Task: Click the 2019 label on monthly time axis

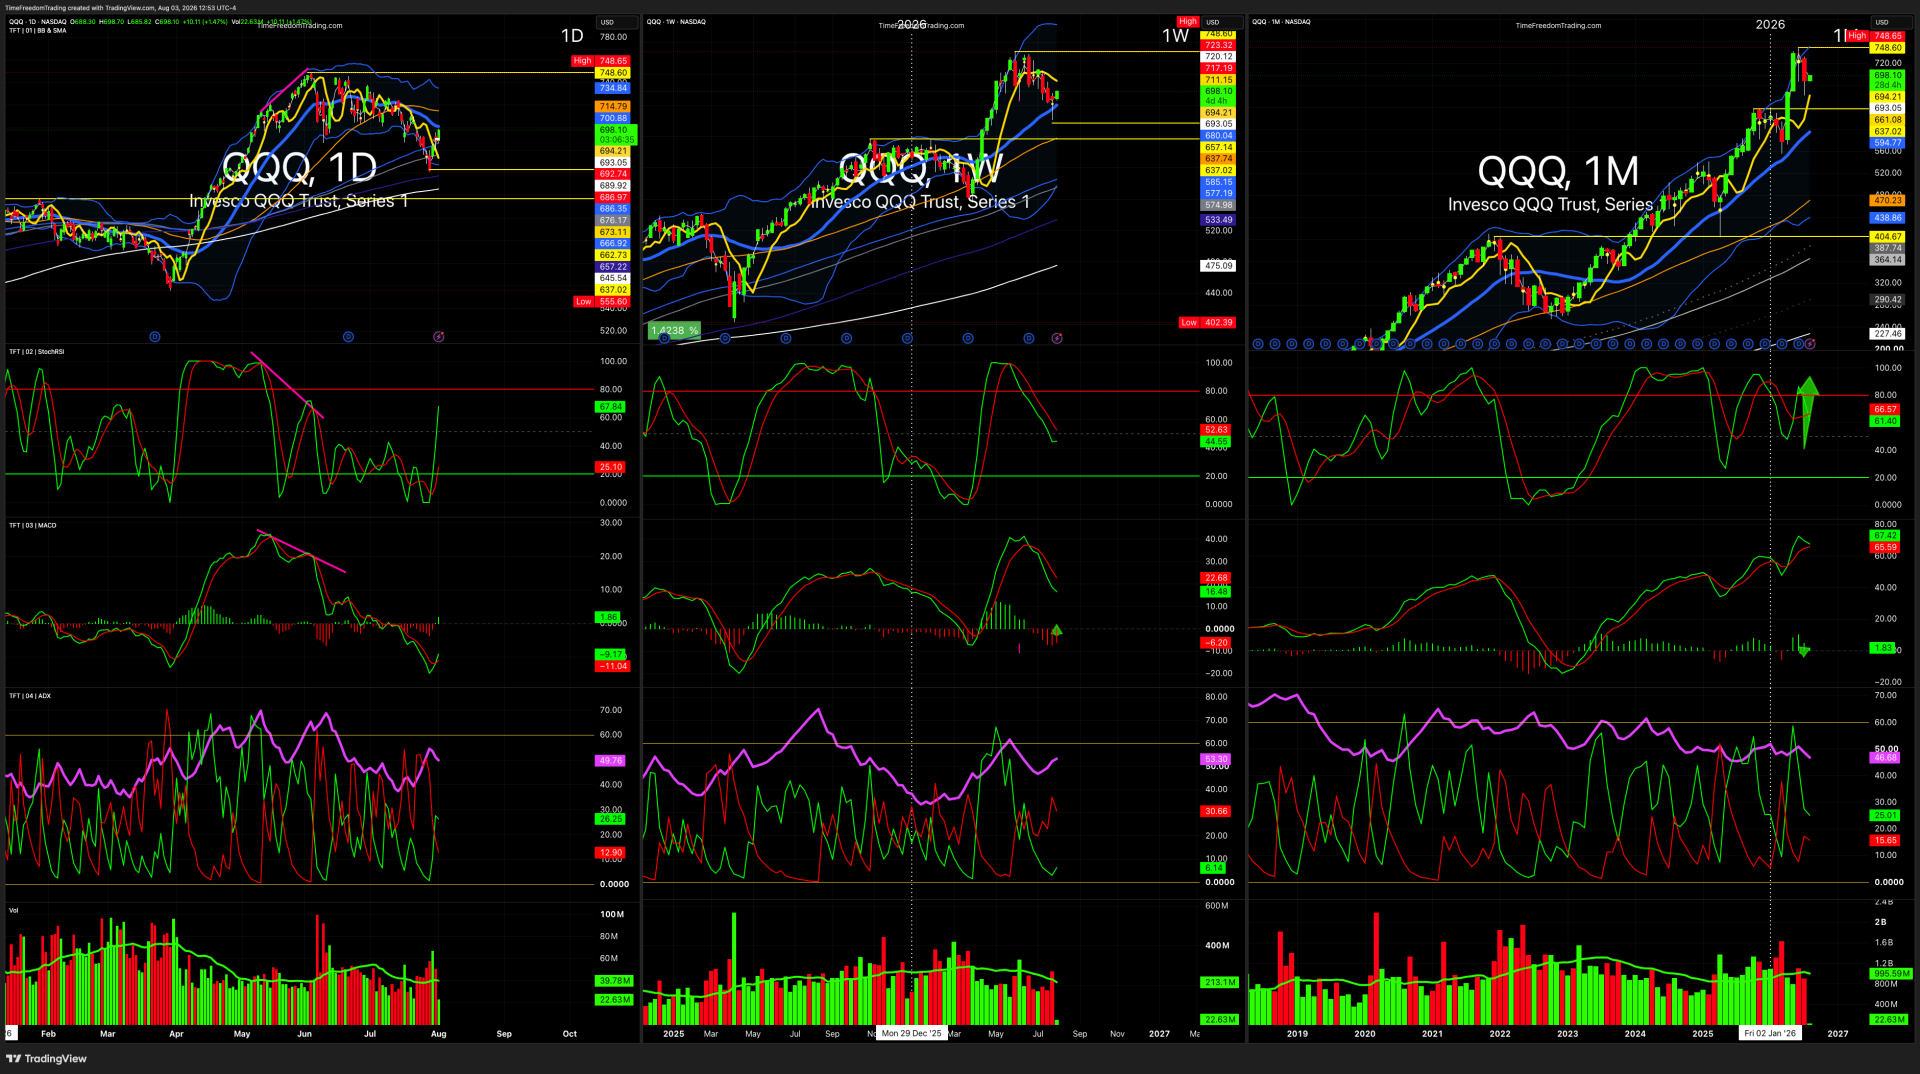Action: (x=1297, y=1034)
